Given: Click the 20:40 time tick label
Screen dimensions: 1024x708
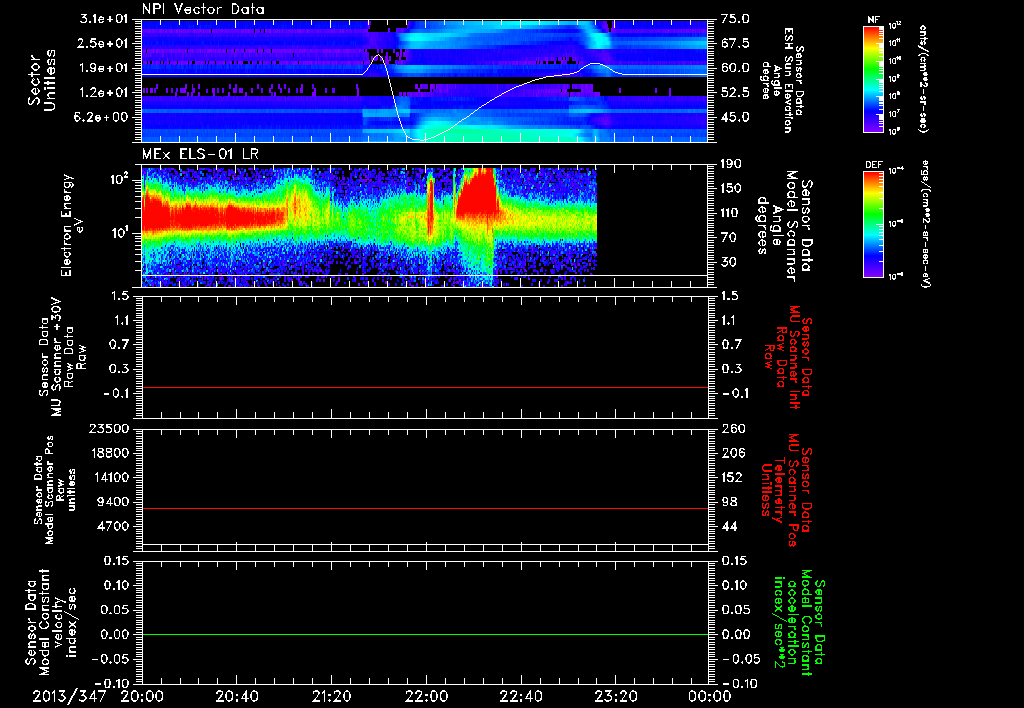Looking at the screenshot, I should click(236, 696).
